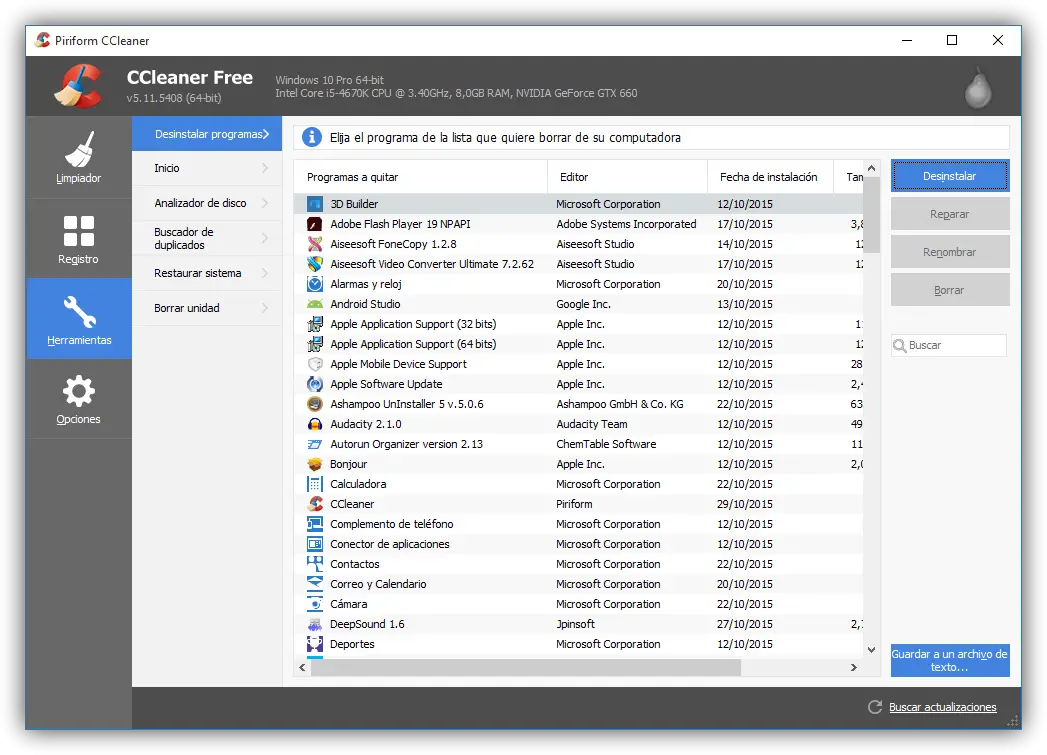
Task: Expand the Analizador de disco entry
Action: [207, 203]
